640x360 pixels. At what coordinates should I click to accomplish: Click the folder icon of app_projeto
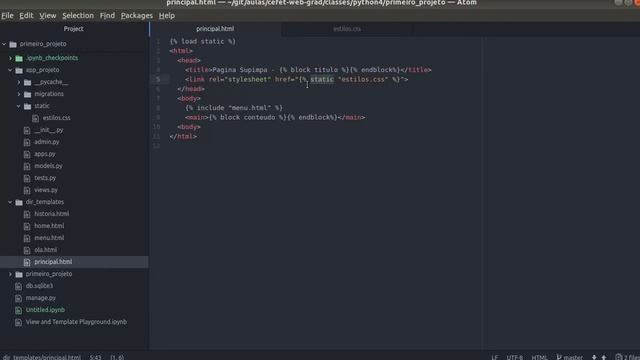19,71
